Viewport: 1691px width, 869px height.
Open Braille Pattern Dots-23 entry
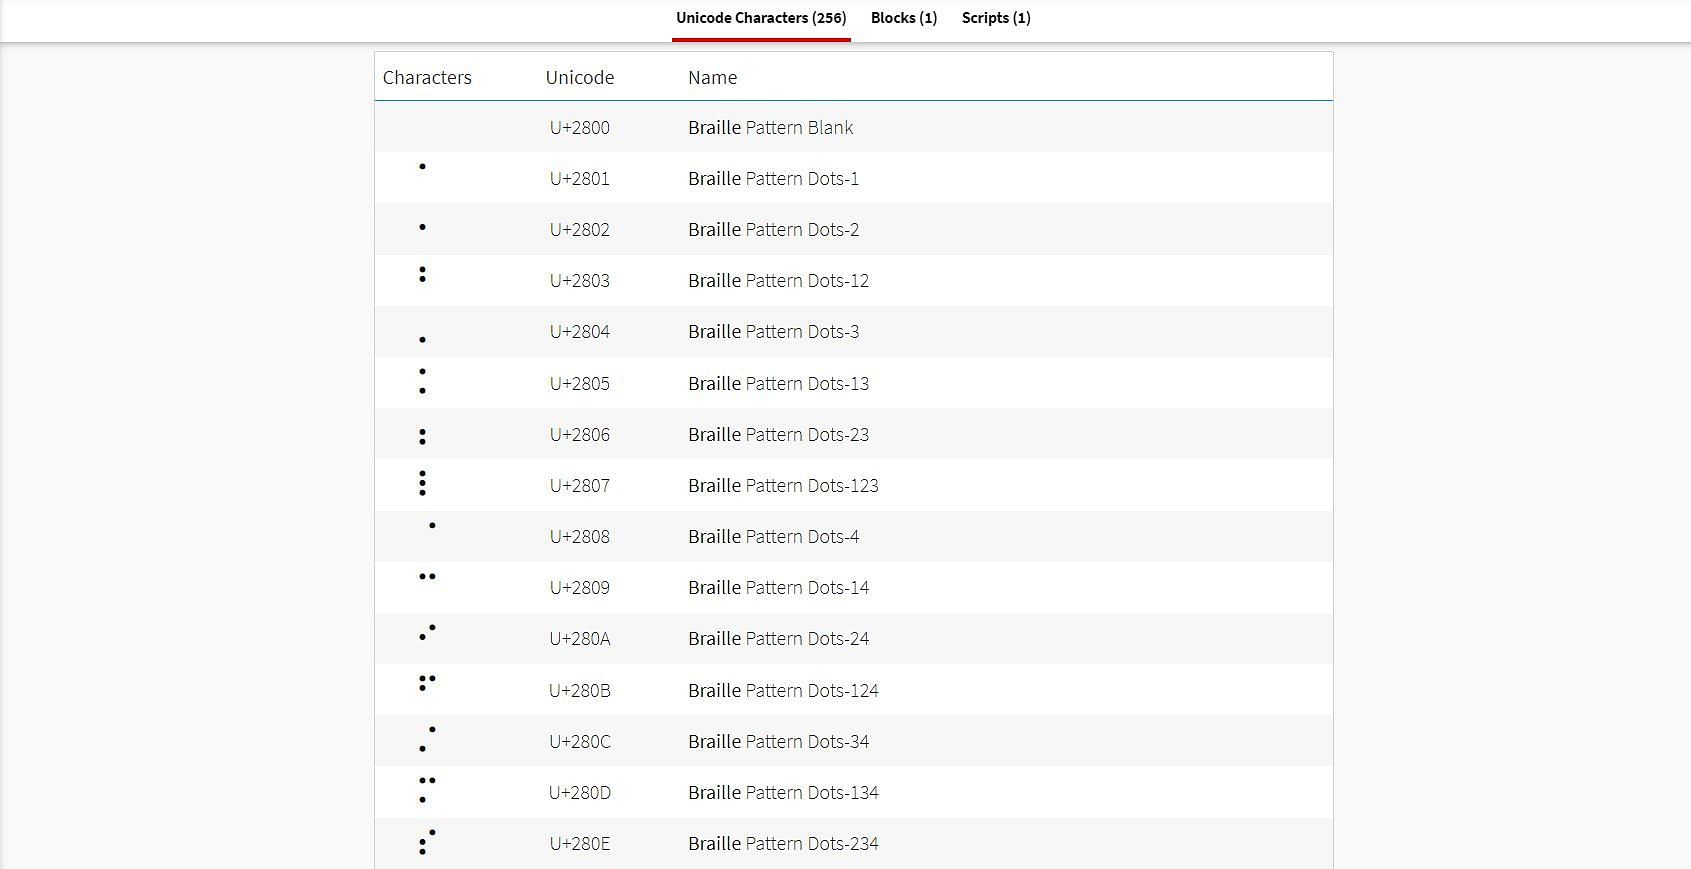coord(779,434)
